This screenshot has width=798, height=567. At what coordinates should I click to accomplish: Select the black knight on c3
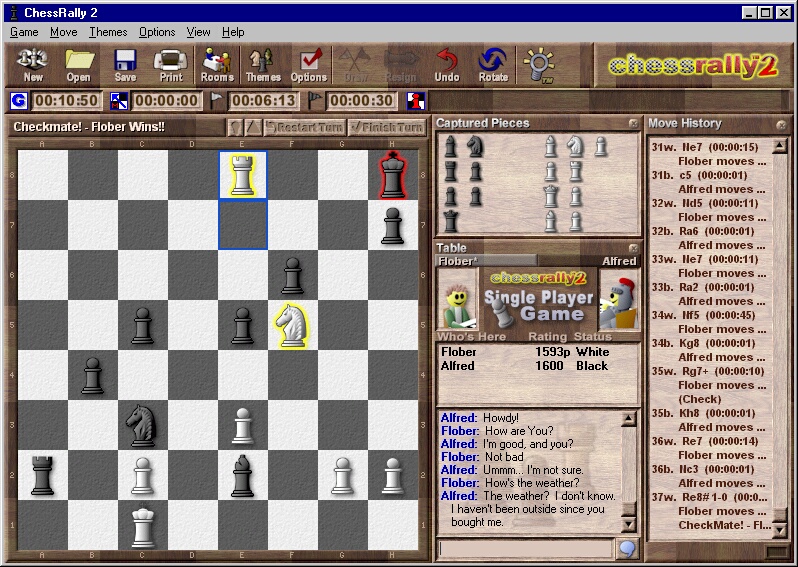(x=142, y=424)
